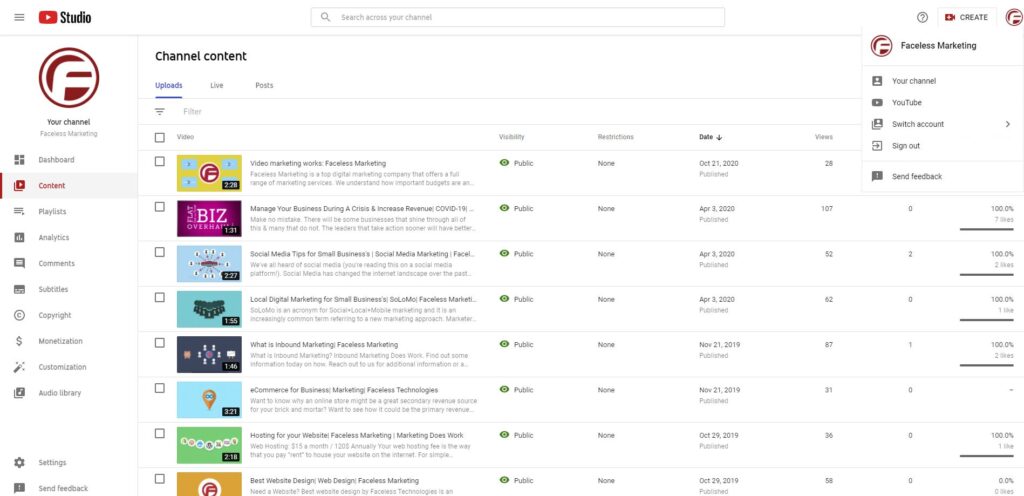Click the like ratio bar for Social Media Tips
1024x496 pixels.
pyautogui.click(x=986, y=275)
